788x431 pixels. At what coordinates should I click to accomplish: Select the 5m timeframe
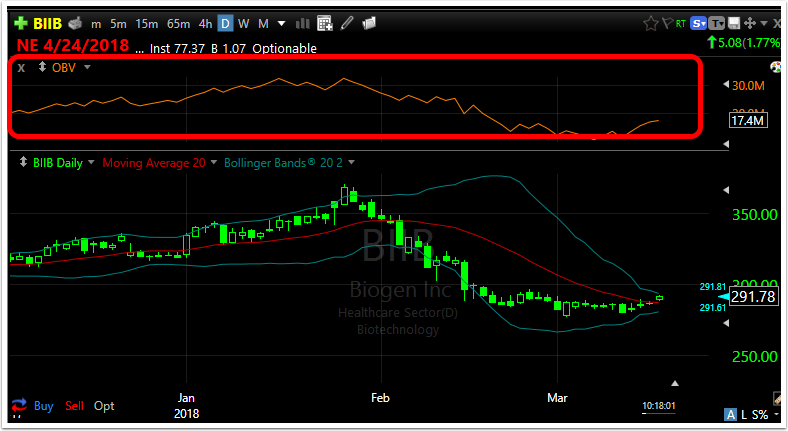[x=118, y=24]
